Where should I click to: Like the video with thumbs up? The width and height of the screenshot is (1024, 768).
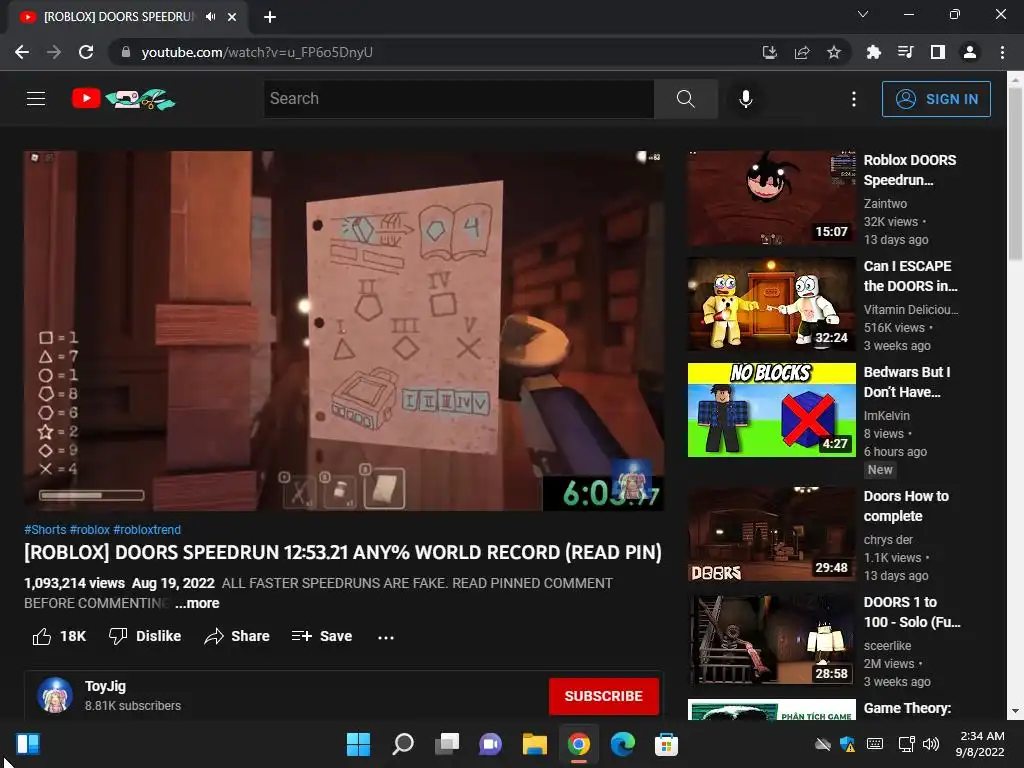pyautogui.click(x=59, y=636)
